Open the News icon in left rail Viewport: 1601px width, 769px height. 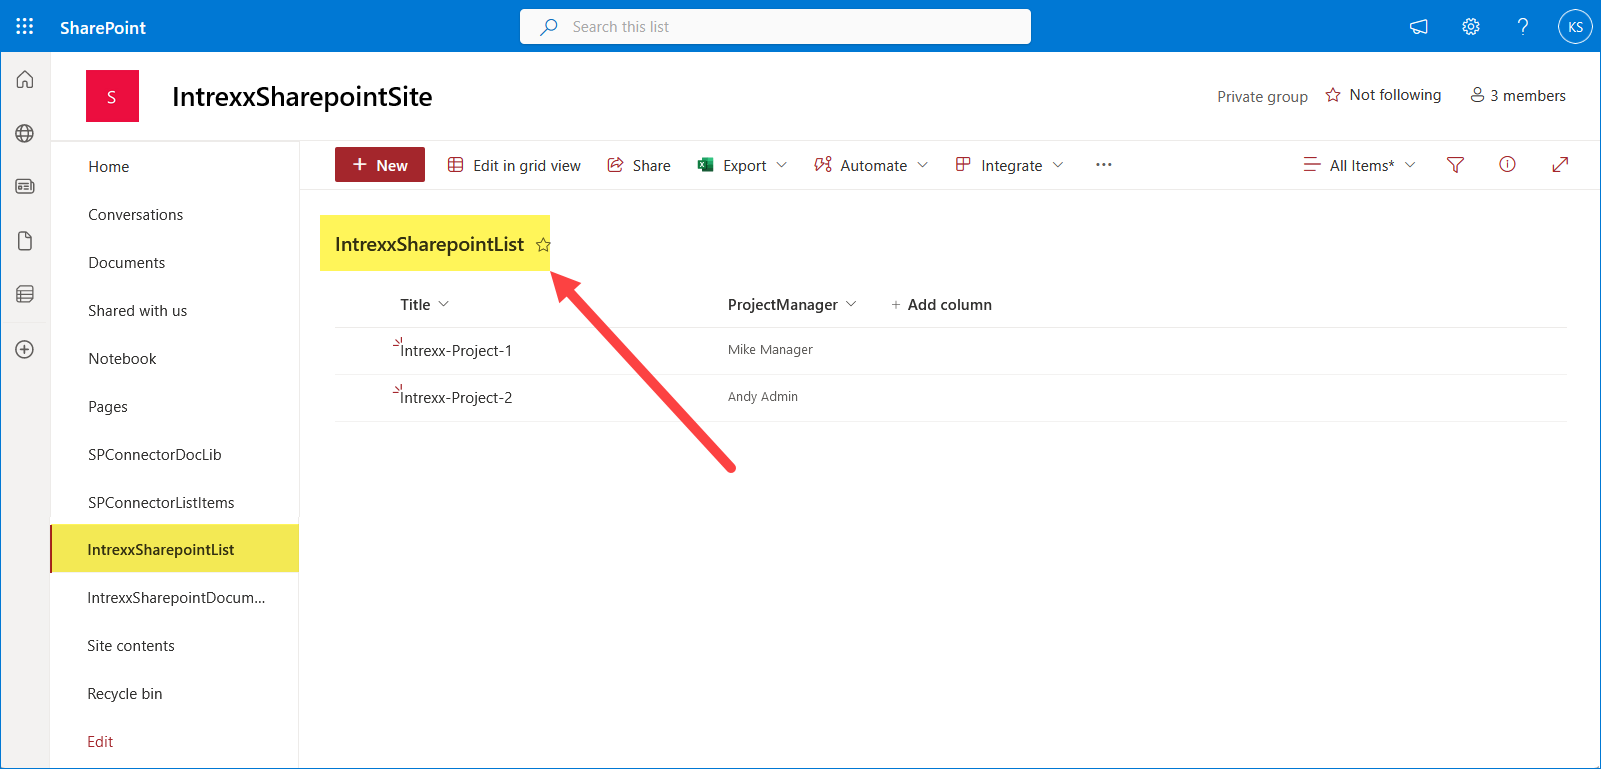pos(25,186)
